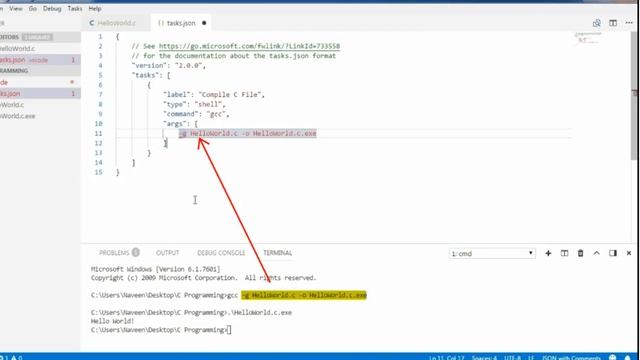
Task: Close the terminal panel with X
Action: (x=629, y=253)
